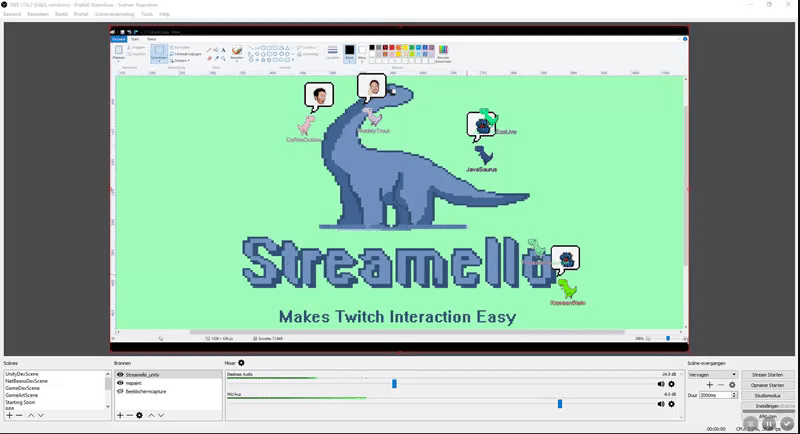The width and height of the screenshot is (800, 434).
Task: Move the source down in the Bronnen list
Action: (x=161, y=416)
